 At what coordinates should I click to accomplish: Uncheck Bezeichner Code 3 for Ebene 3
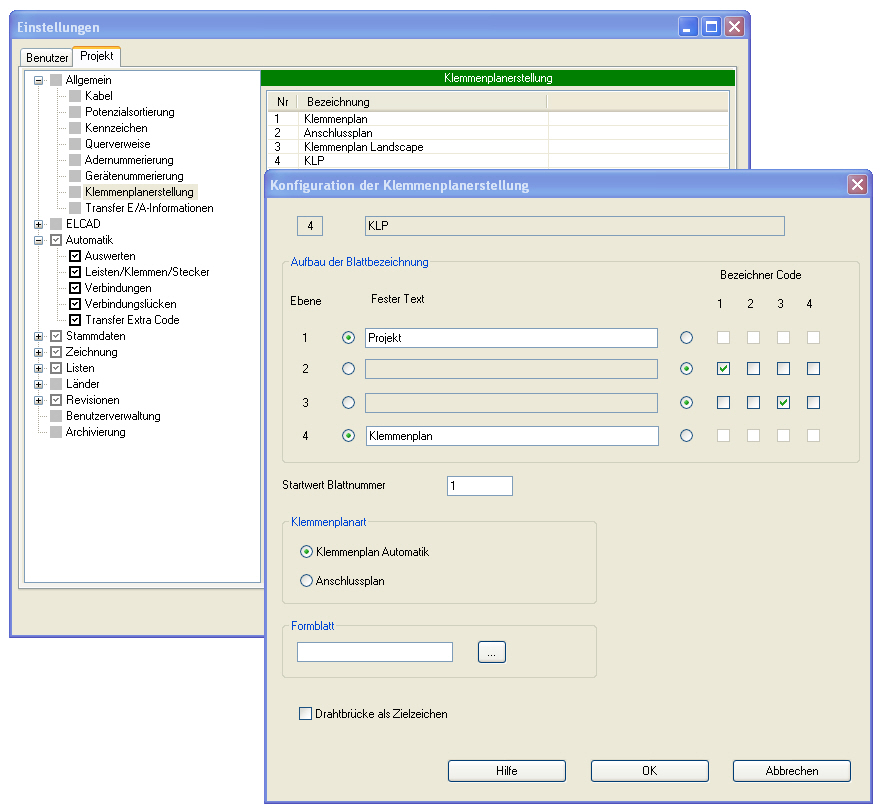point(783,402)
